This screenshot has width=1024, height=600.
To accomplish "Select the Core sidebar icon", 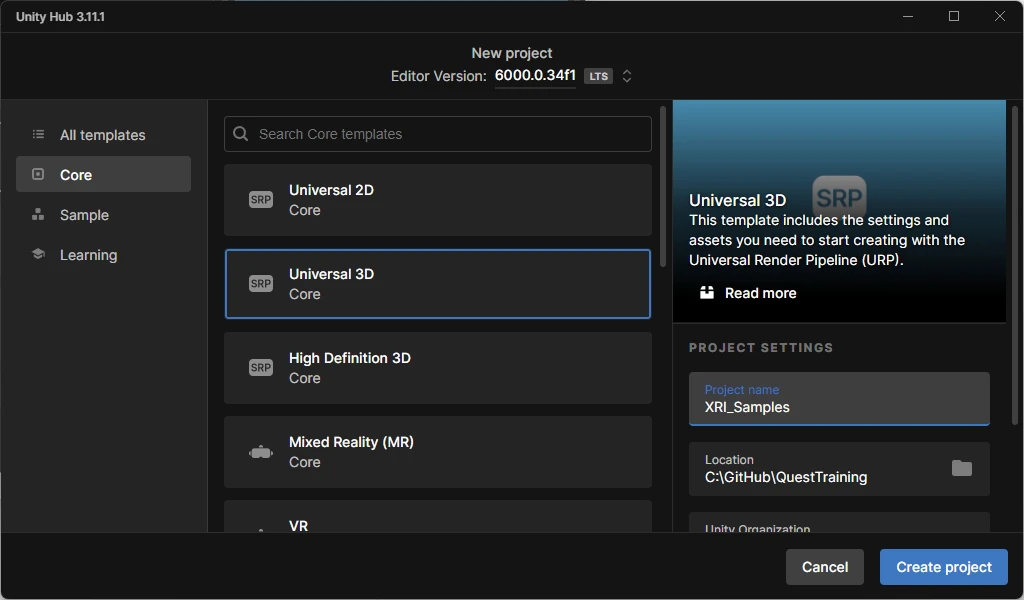I will [40, 174].
